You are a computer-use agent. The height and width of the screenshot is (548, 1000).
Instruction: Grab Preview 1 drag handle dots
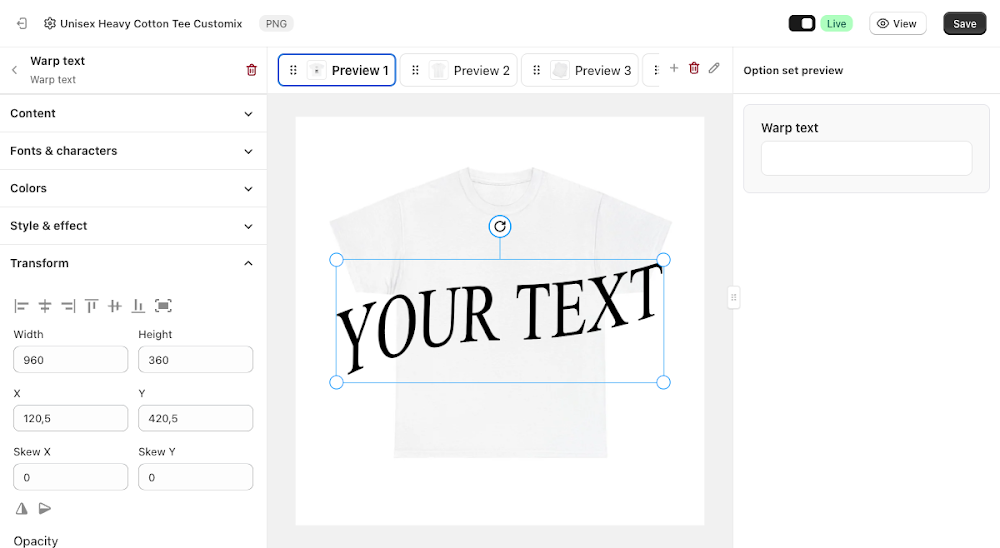[293, 70]
